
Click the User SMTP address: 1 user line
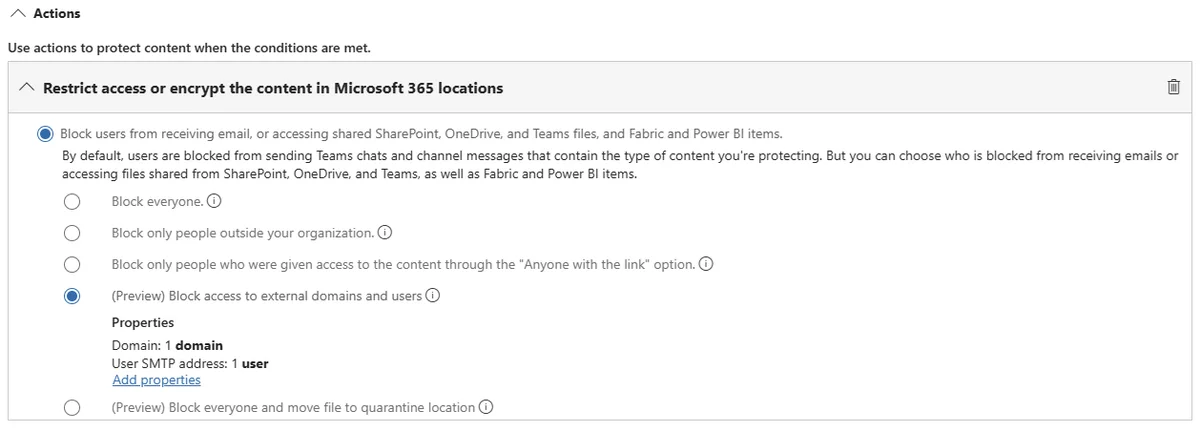[x=190, y=363]
